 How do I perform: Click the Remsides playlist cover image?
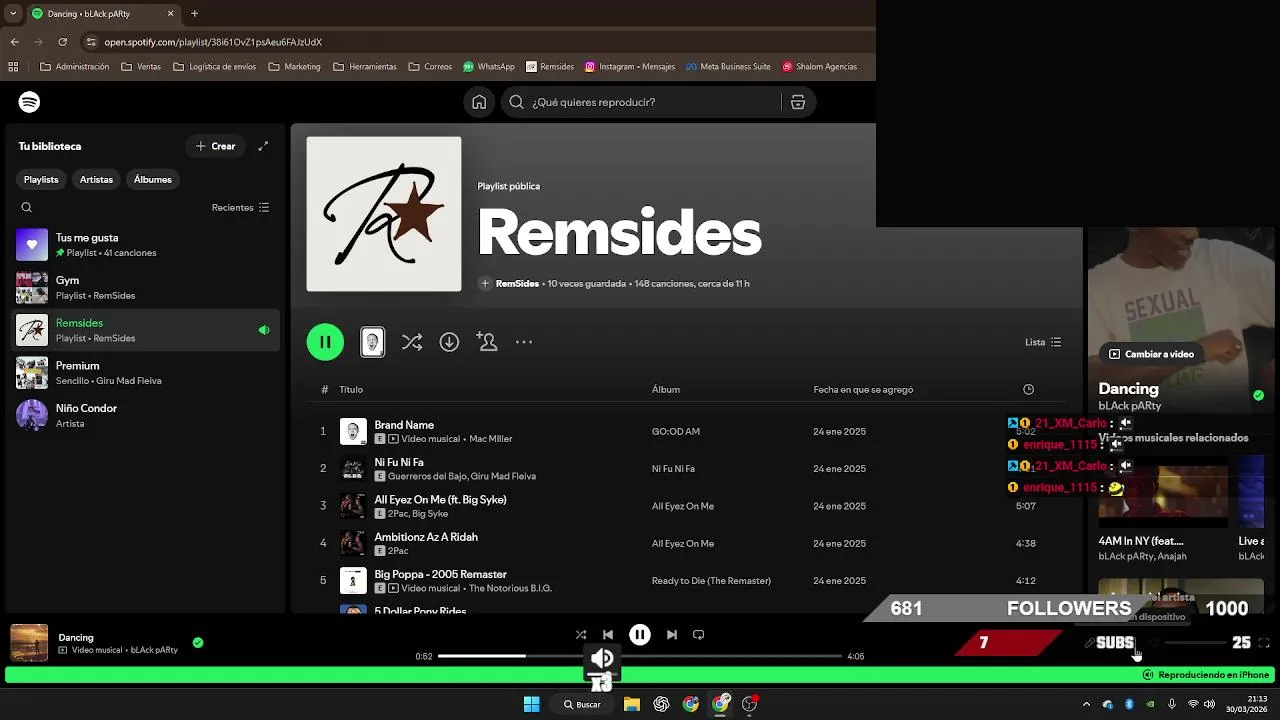coord(384,214)
